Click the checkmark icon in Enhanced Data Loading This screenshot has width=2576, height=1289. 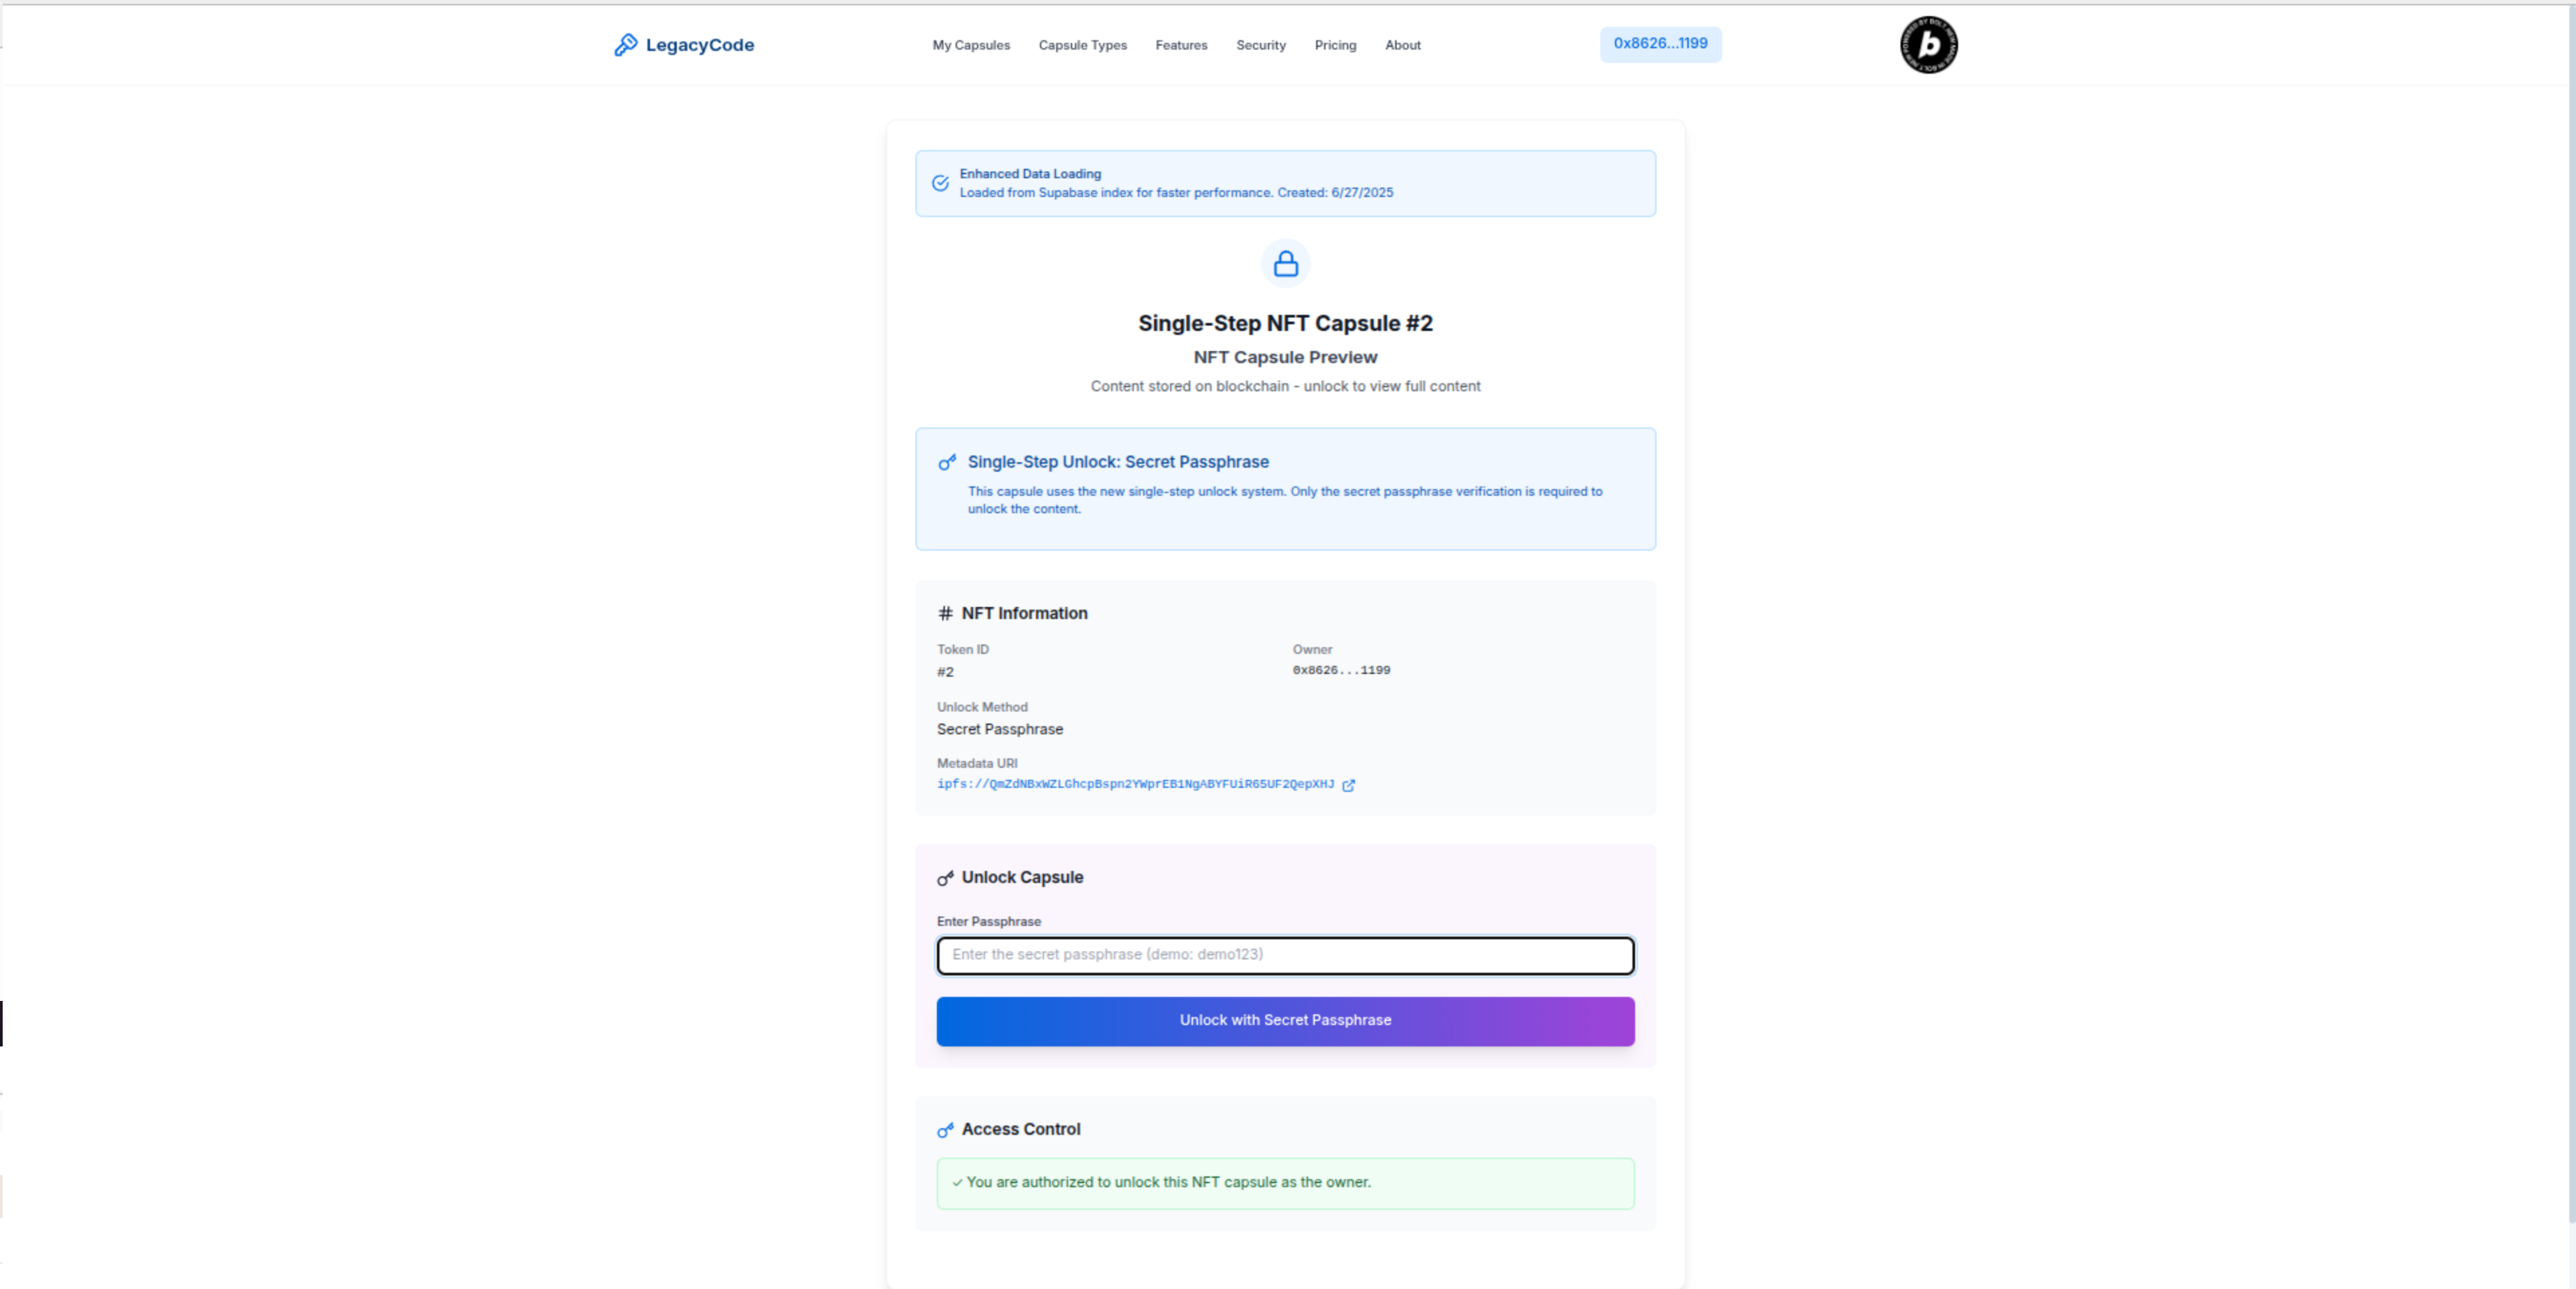[940, 183]
